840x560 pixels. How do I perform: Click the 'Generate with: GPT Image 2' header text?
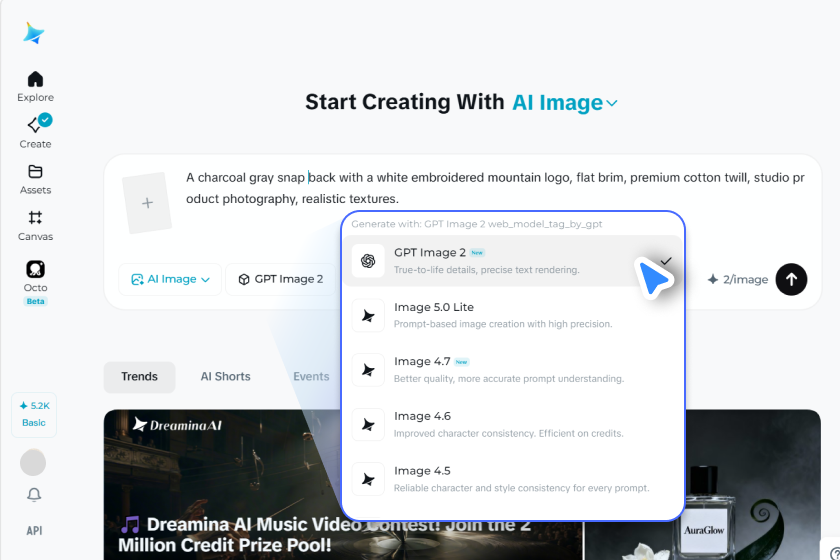click(x=477, y=224)
